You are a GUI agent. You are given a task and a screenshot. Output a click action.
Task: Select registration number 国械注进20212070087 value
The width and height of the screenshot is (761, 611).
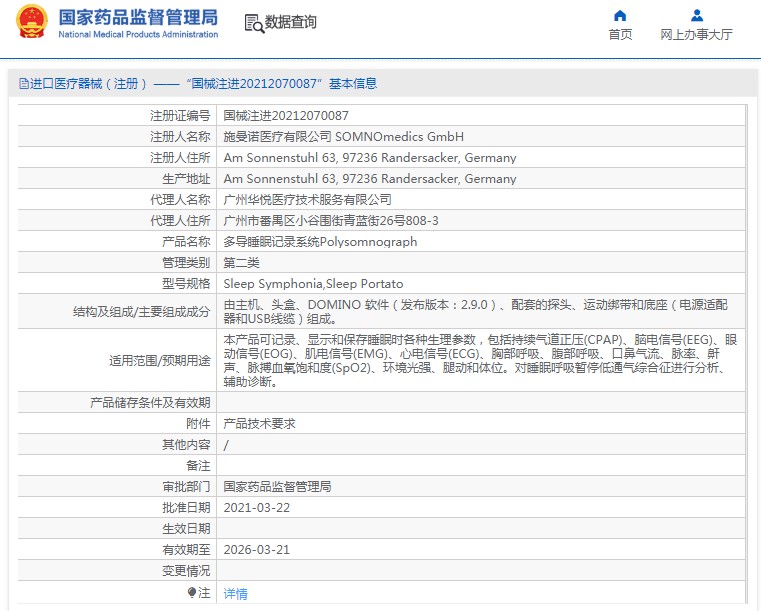coord(286,116)
